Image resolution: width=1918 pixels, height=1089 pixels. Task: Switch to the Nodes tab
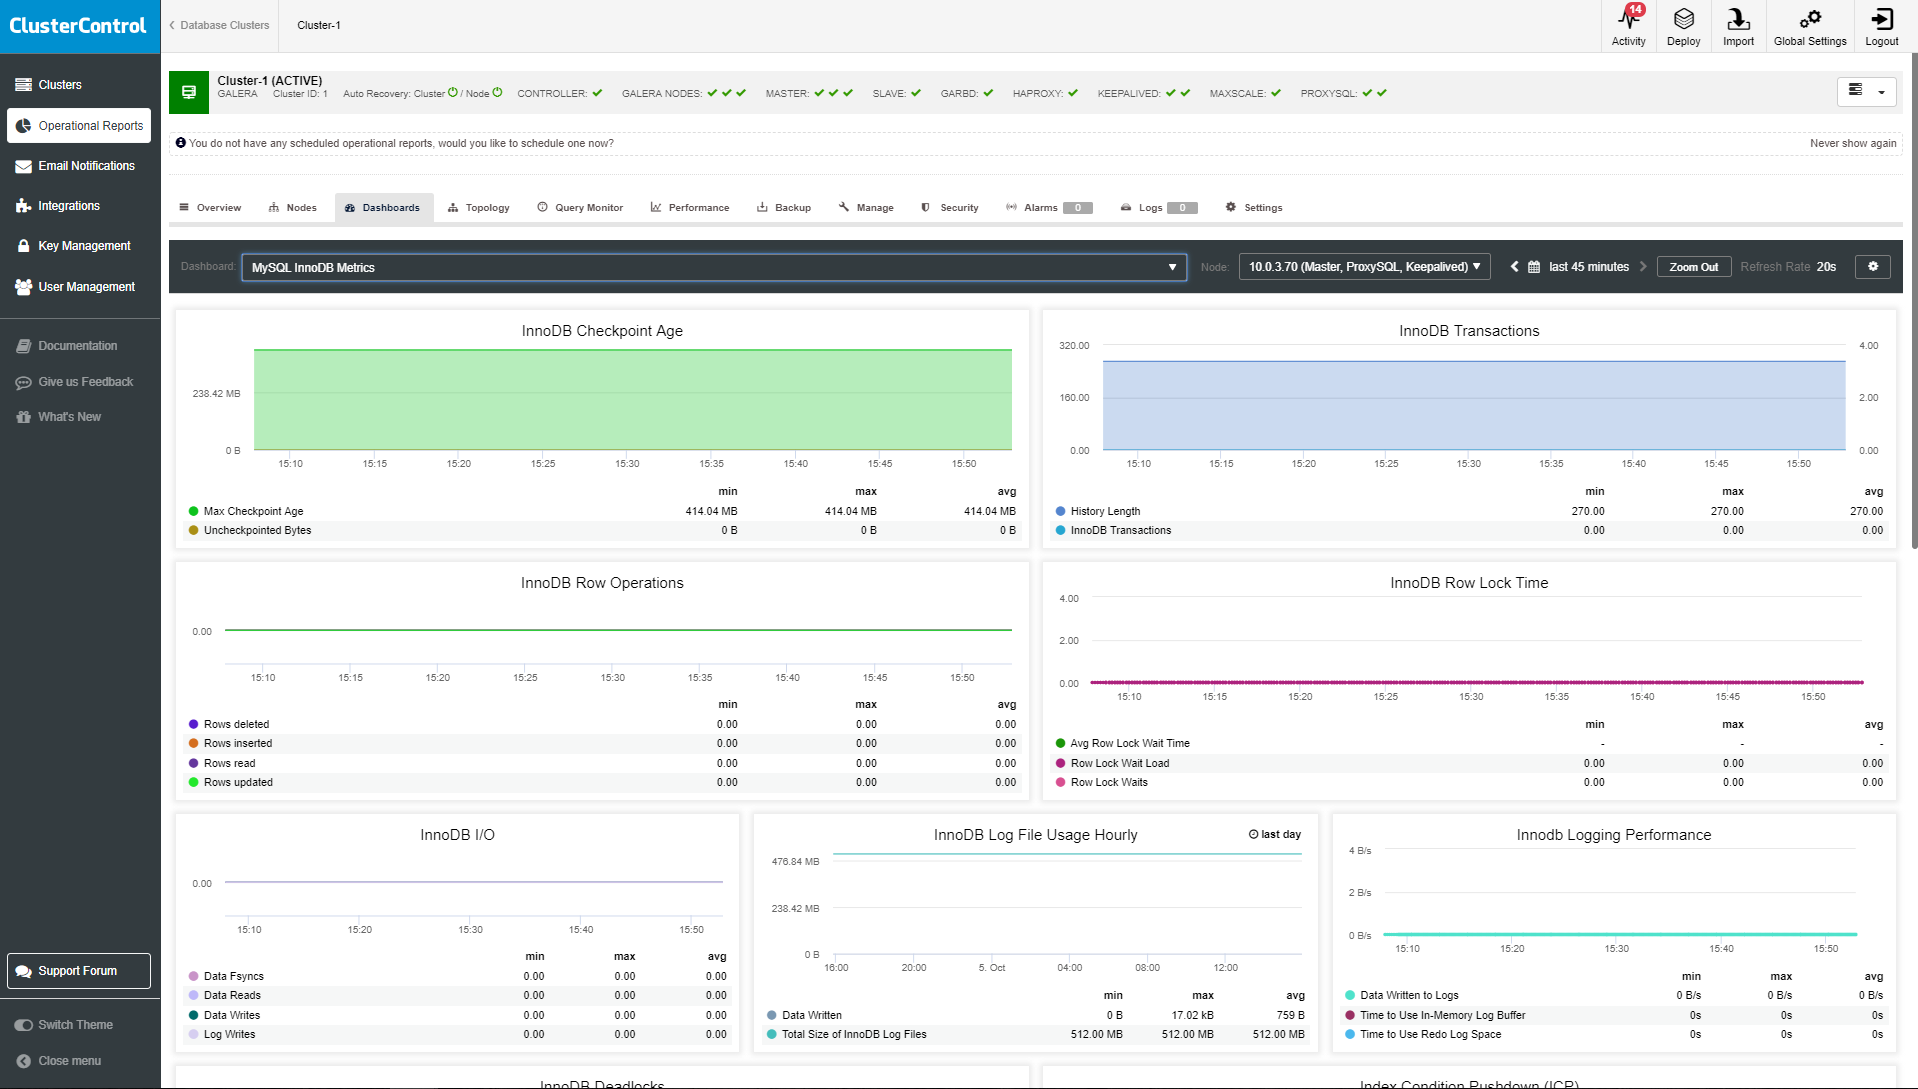292,207
